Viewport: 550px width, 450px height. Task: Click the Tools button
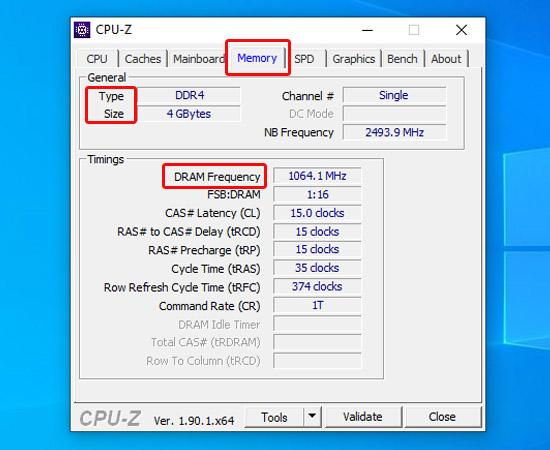pyautogui.click(x=274, y=417)
